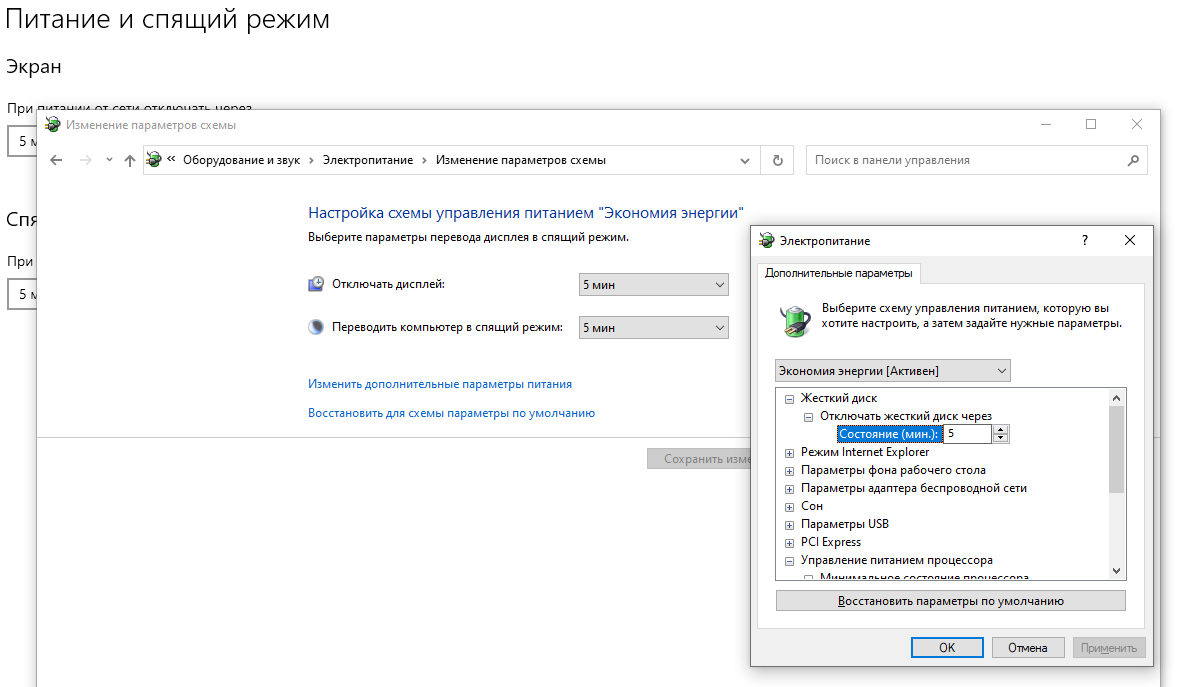
Task: Click power icon in address bar
Action: click(154, 159)
